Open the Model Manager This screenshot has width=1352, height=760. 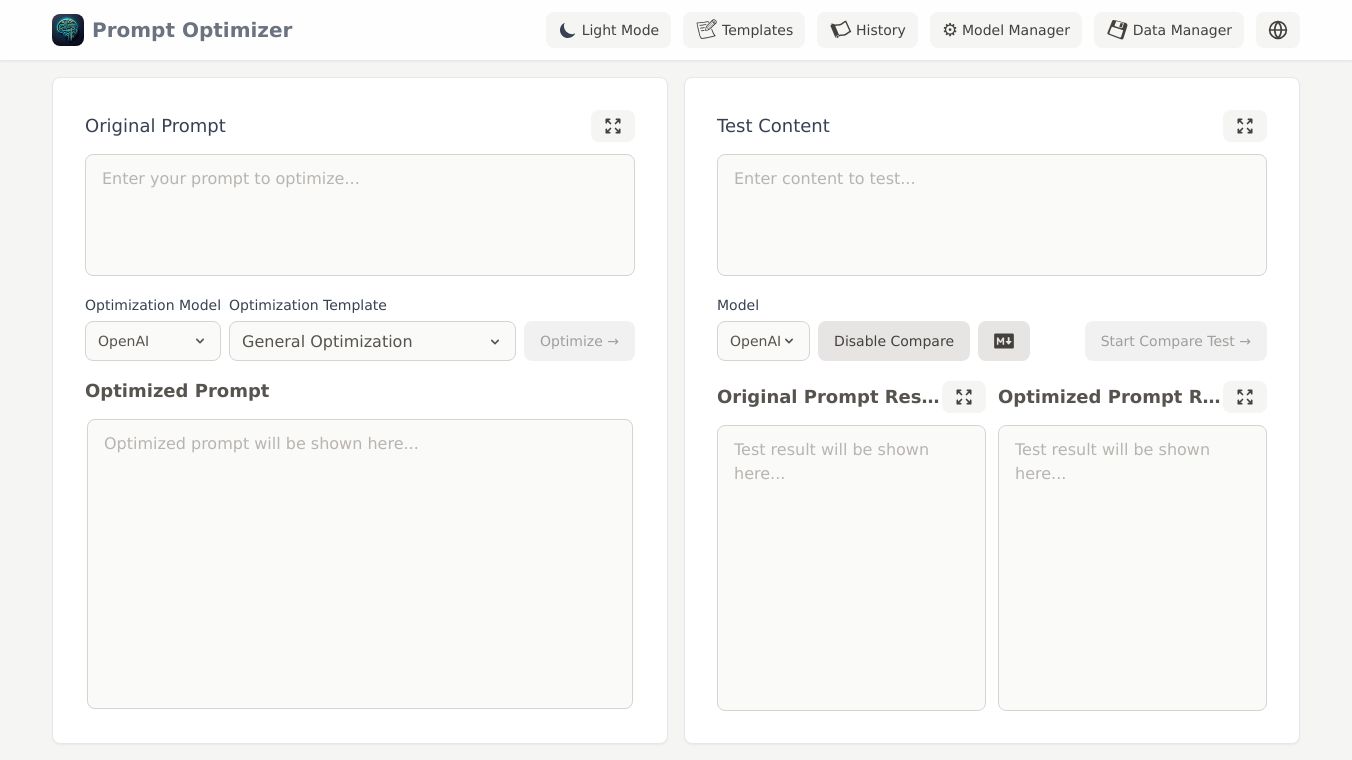point(1005,30)
